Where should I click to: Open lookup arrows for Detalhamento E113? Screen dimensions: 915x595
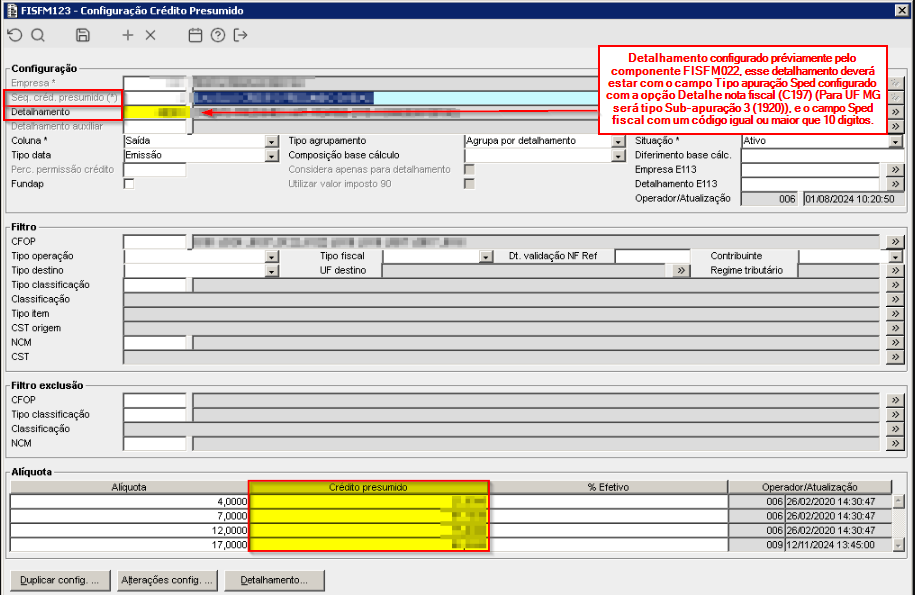pos(895,184)
